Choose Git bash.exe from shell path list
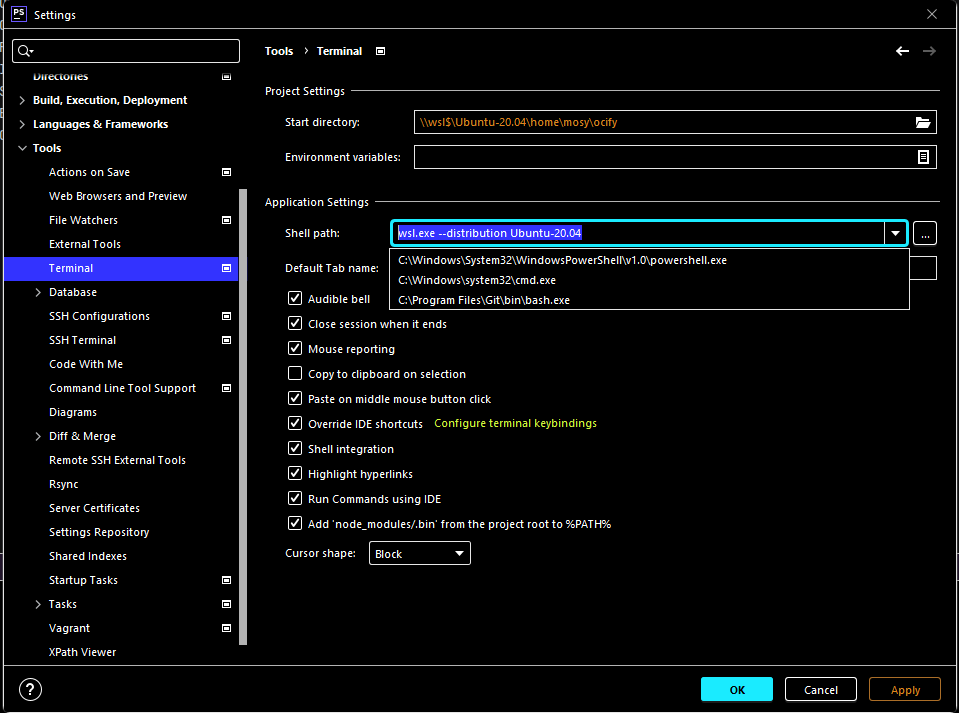Screen dimensions: 959x713 649,300
